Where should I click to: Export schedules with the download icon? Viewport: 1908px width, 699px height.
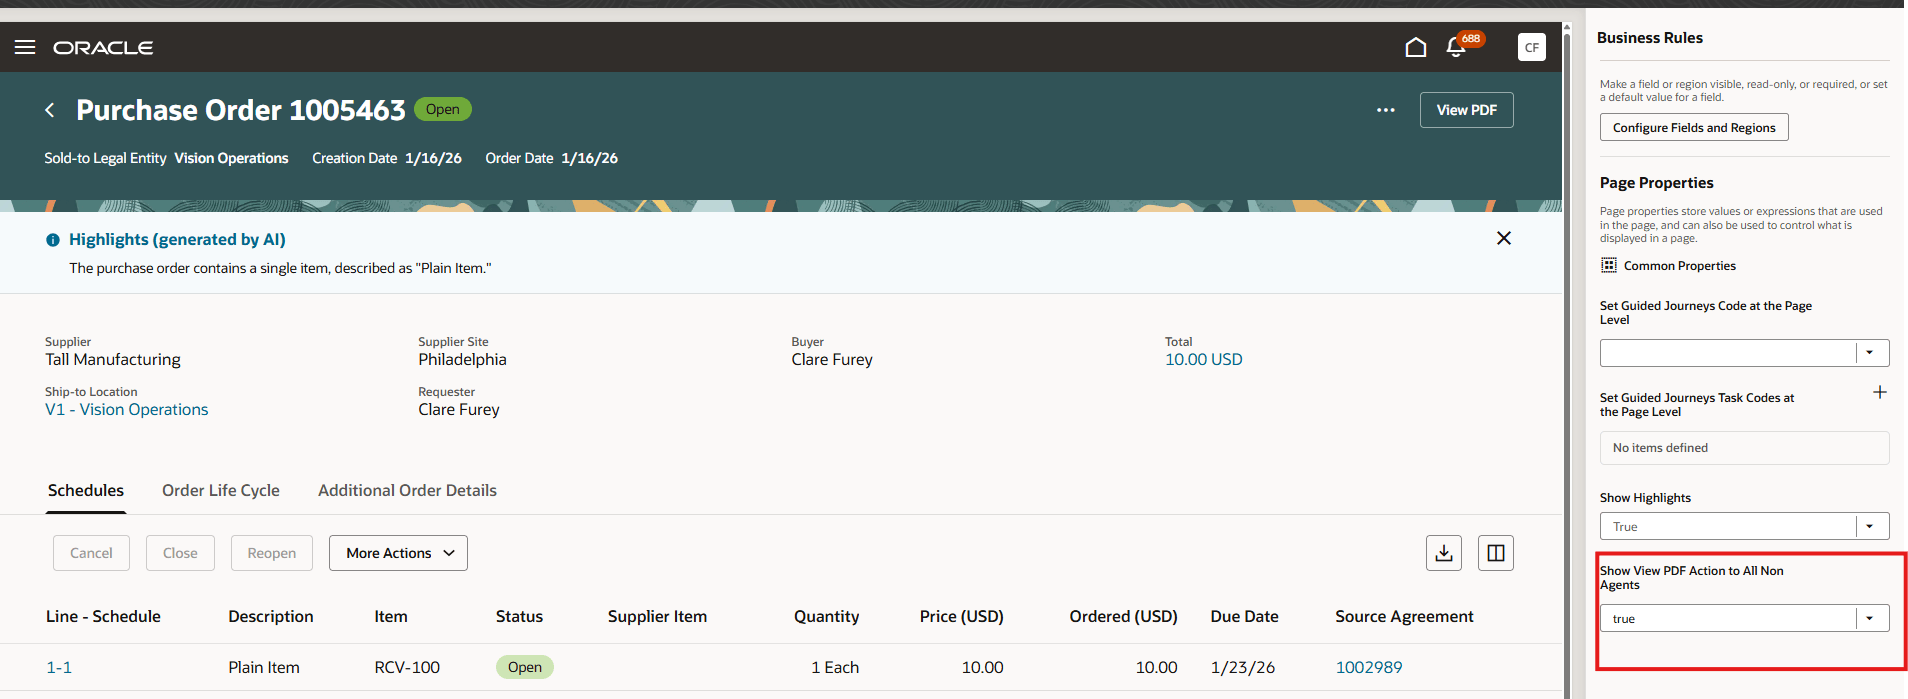[1444, 553]
